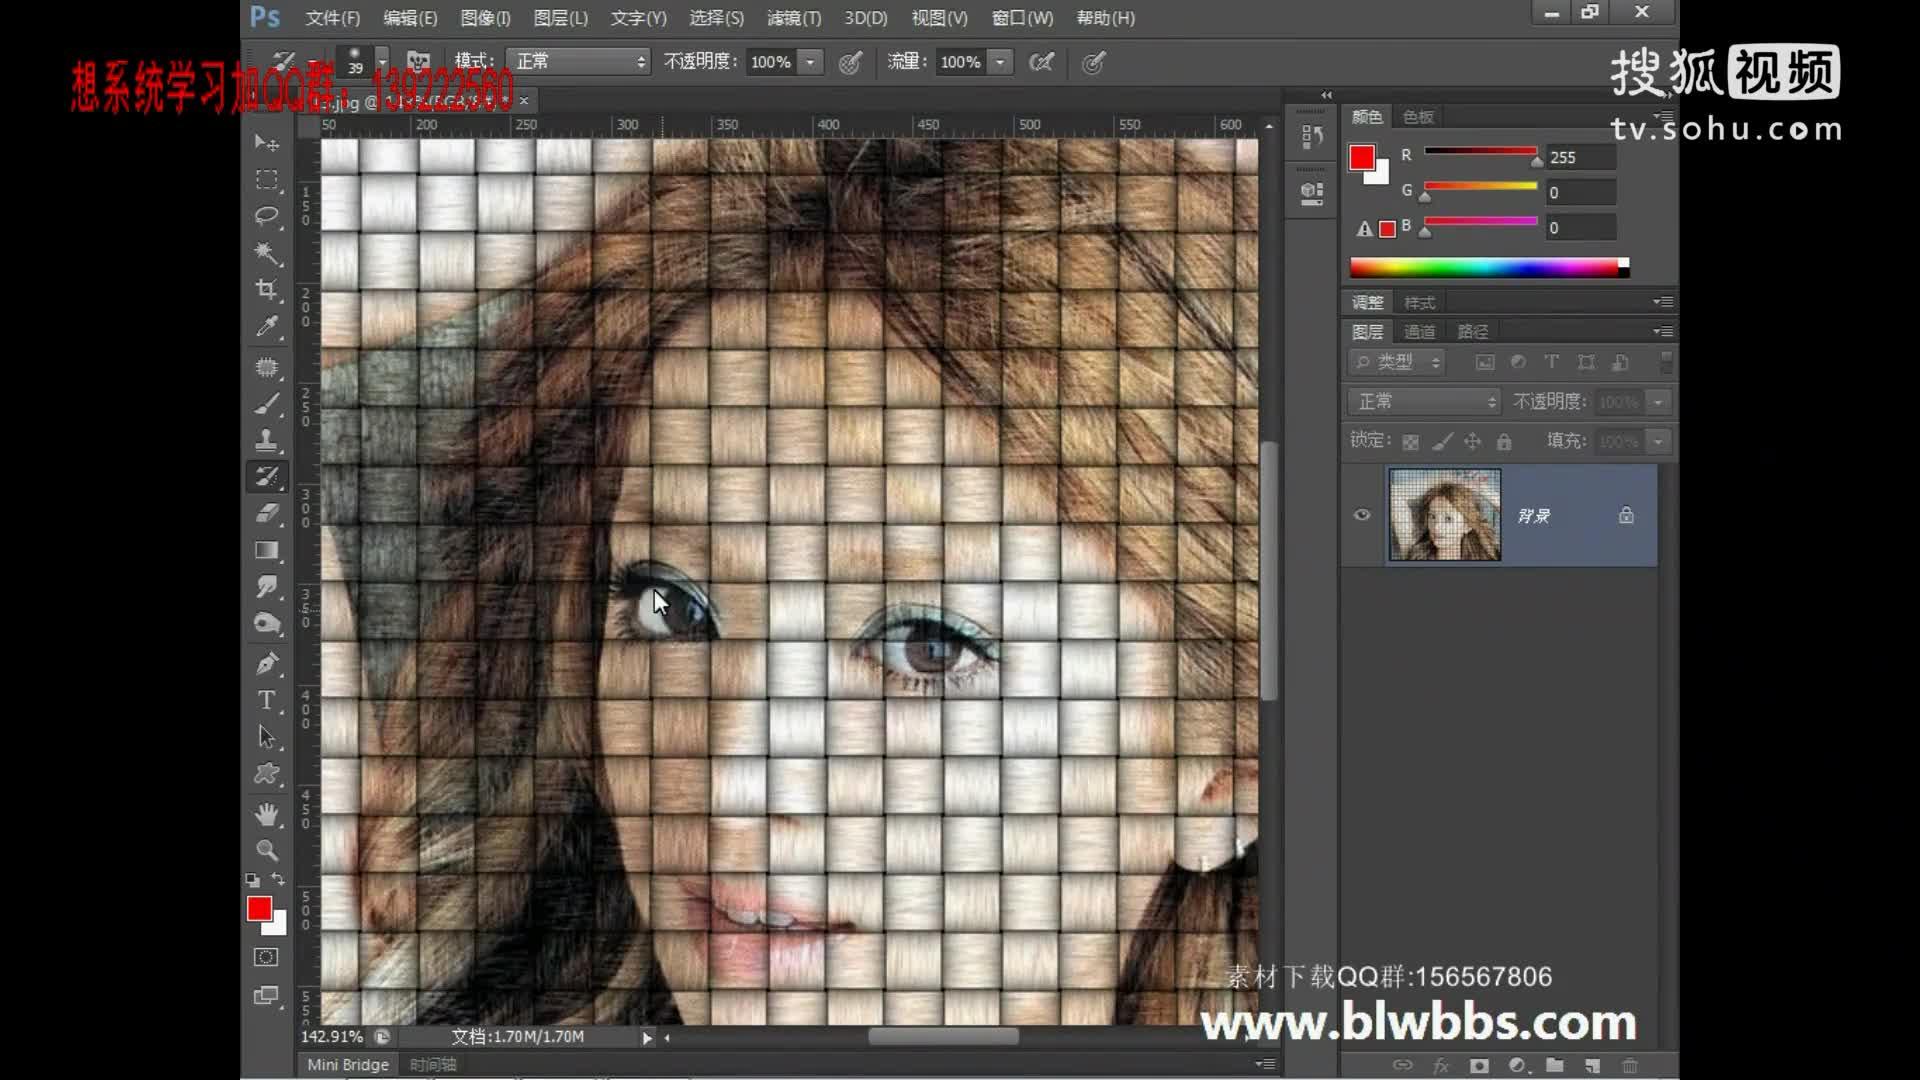Screen dimensions: 1920x1080
Task: Click the 背景 layer thumbnail
Action: [1444, 515]
